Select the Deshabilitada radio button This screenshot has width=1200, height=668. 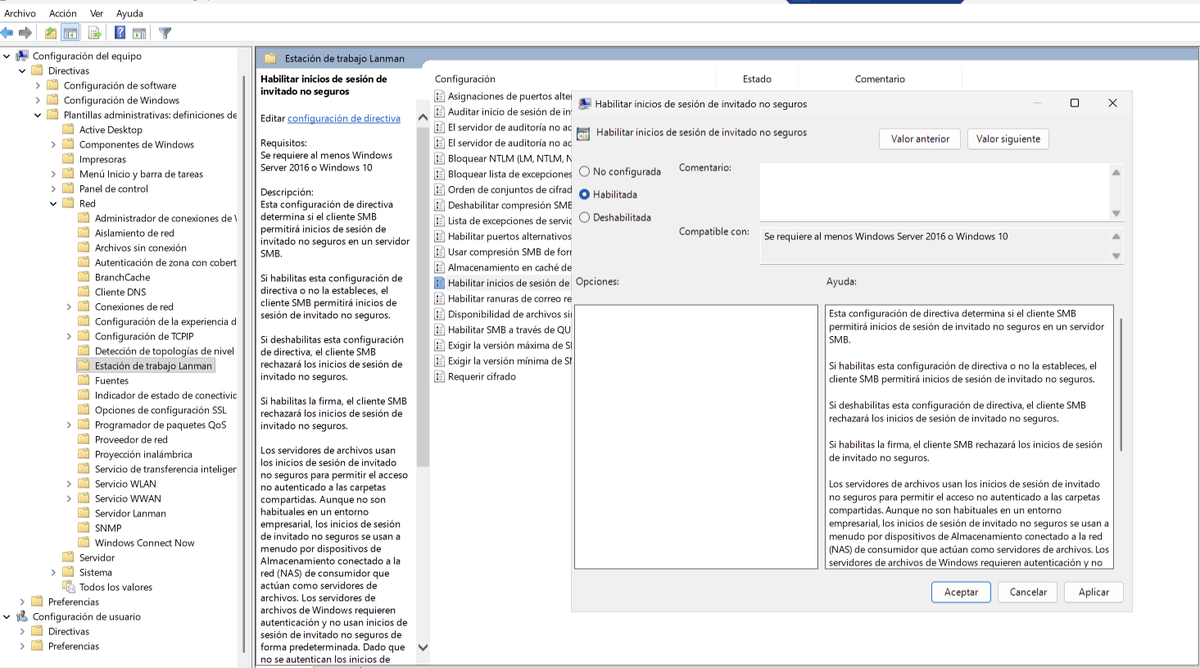tap(584, 217)
